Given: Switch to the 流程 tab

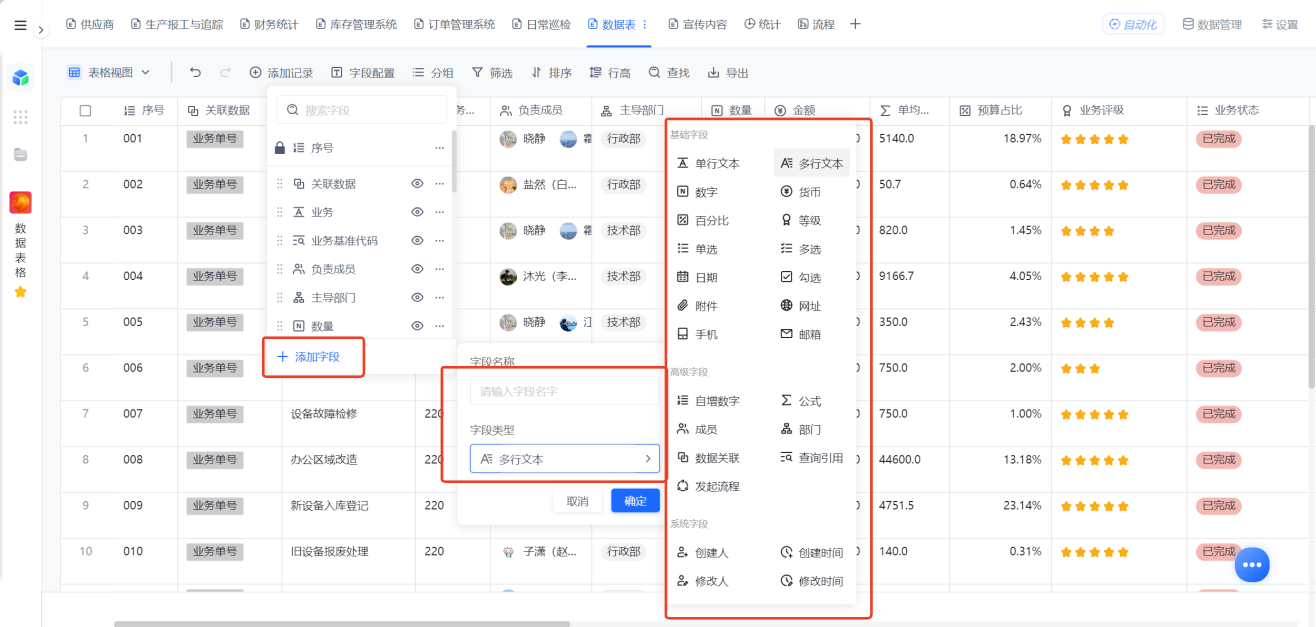Looking at the screenshot, I should point(816,24).
